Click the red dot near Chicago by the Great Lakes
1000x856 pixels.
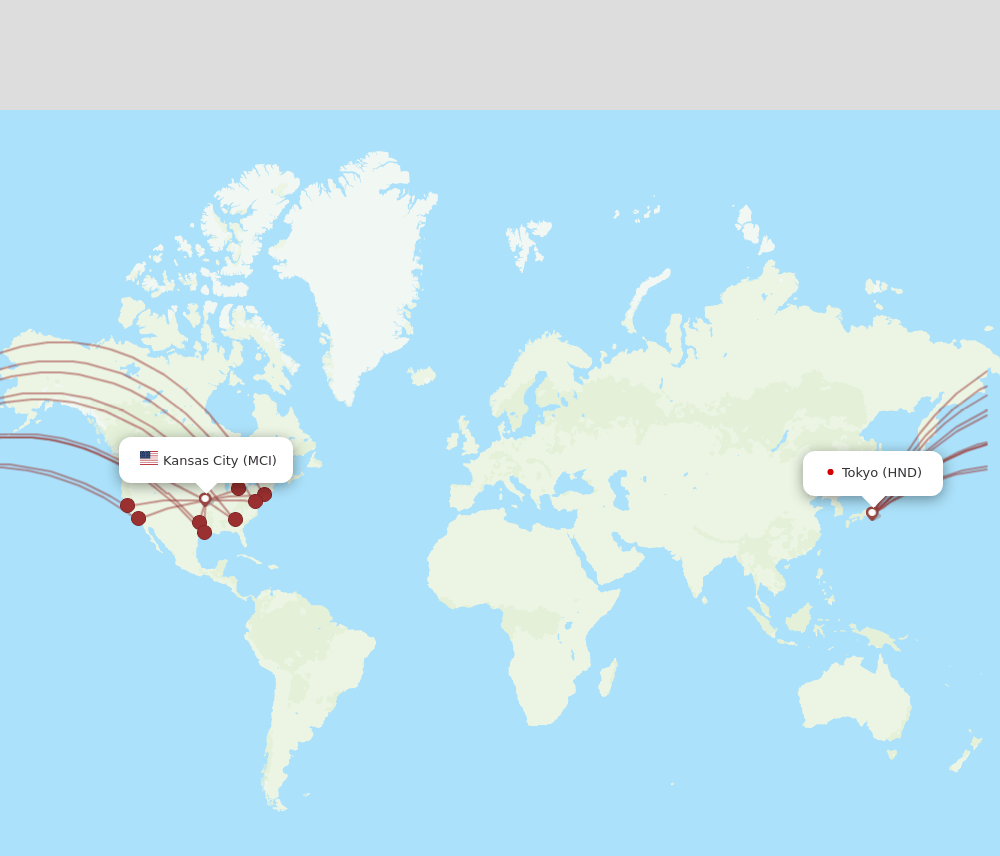[x=239, y=489]
